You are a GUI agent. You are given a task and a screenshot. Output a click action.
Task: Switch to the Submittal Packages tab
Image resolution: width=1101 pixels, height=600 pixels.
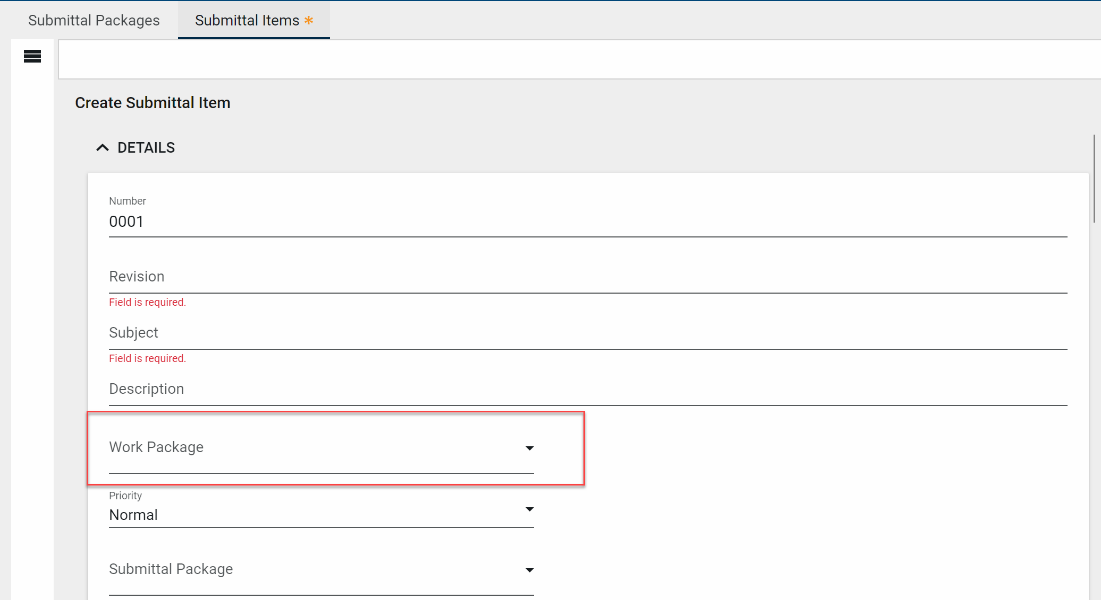[x=94, y=20]
